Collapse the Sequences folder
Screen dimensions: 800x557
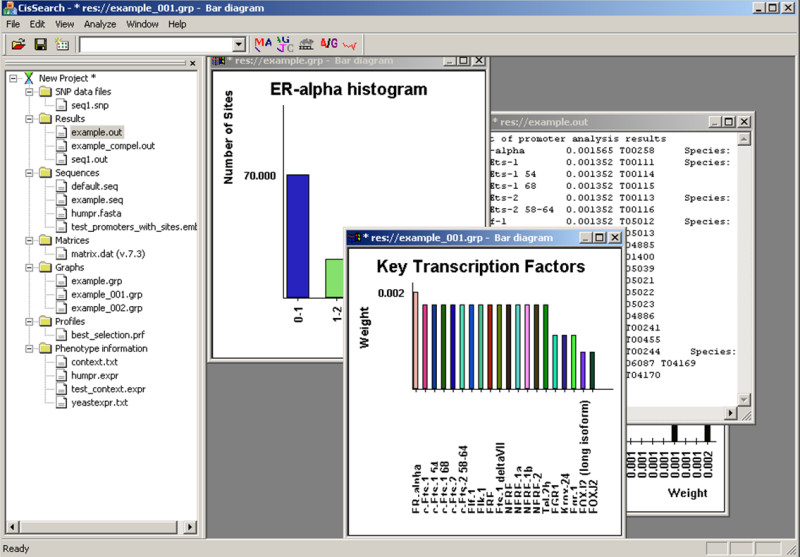(x=30, y=173)
